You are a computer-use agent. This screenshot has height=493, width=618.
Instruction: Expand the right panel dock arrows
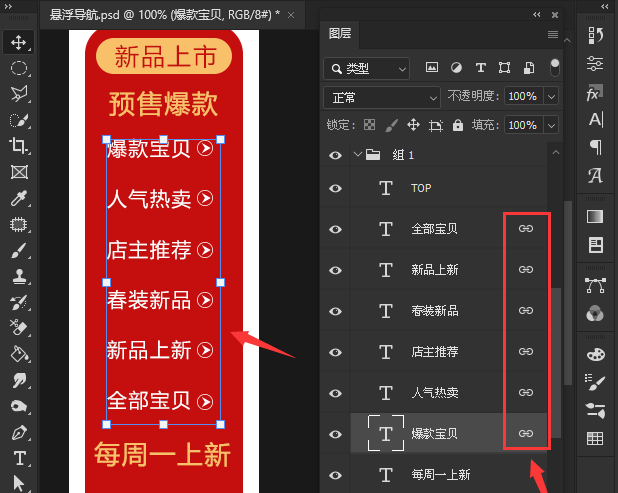604,6
